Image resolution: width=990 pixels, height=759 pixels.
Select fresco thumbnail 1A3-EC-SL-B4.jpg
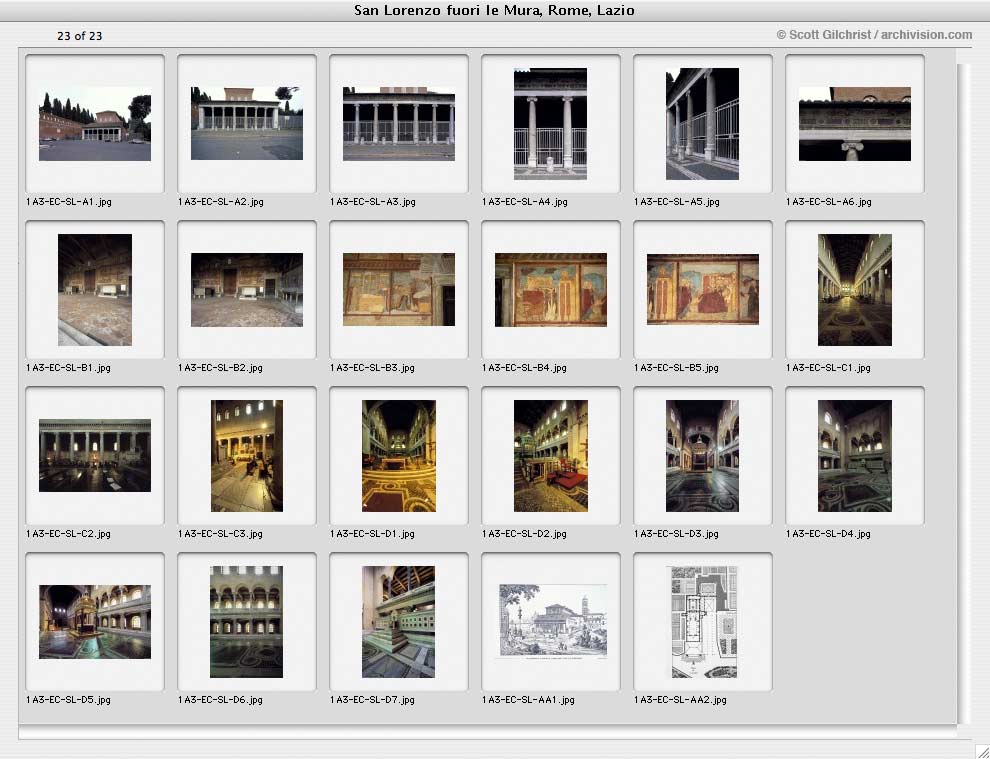551,290
